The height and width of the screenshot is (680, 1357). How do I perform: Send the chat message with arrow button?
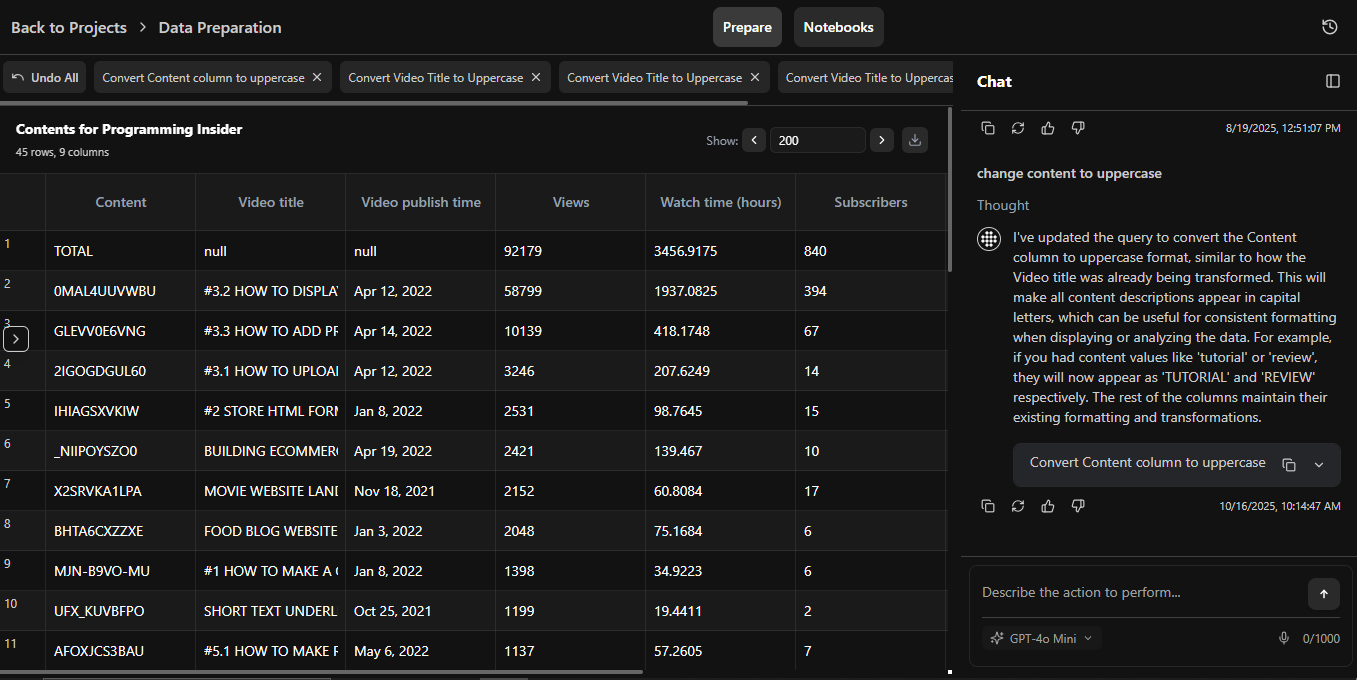click(x=1323, y=594)
